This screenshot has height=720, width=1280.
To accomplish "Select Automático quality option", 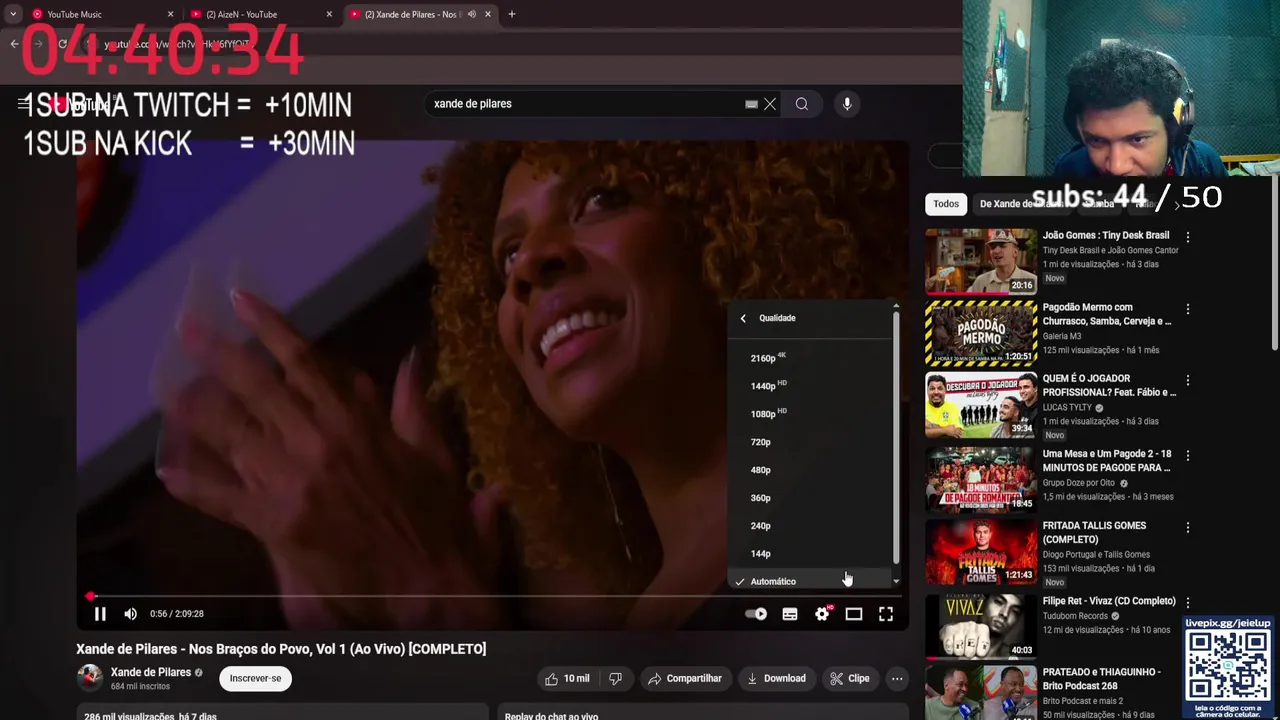I will [x=810, y=581].
